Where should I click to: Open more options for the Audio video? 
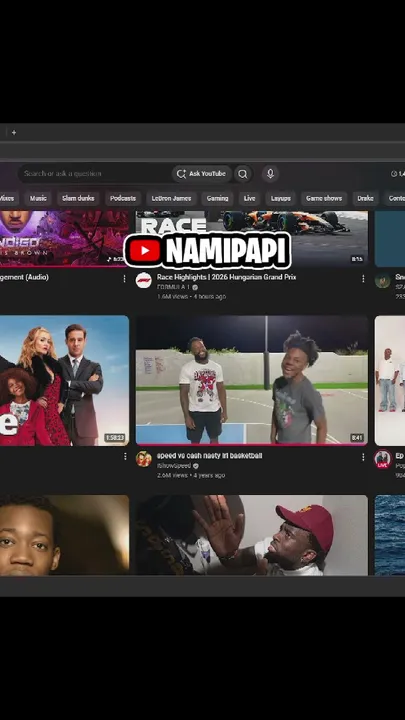pos(124,279)
